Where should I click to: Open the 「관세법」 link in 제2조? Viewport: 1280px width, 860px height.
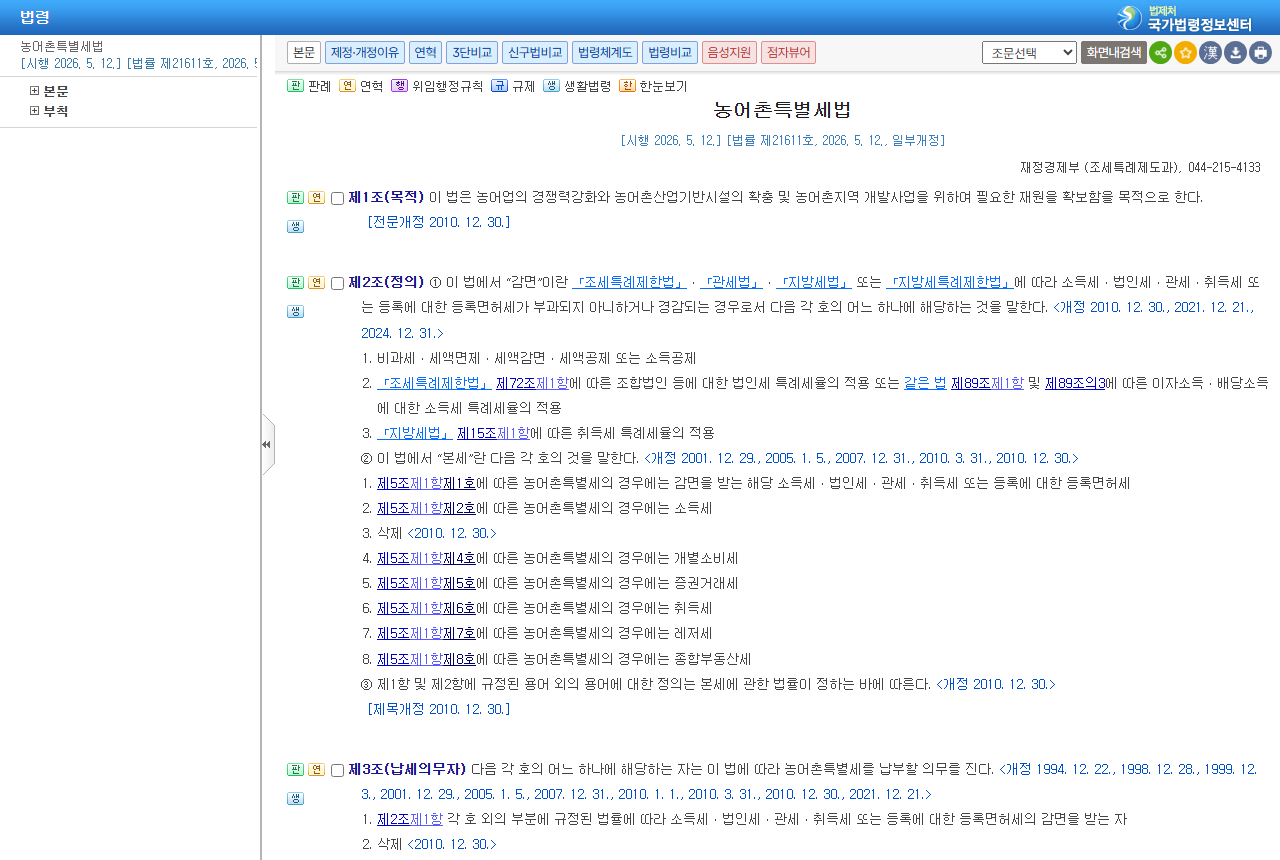[731, 282]
